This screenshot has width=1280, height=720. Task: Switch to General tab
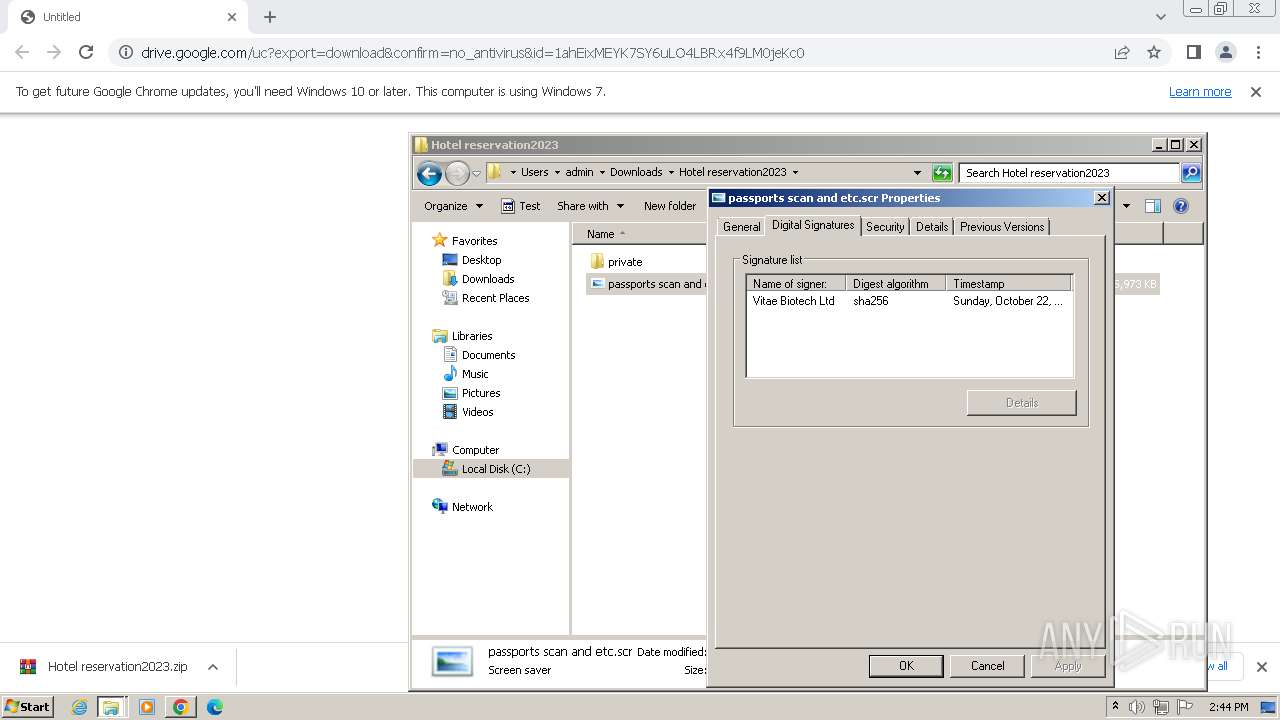coord(742,227)
